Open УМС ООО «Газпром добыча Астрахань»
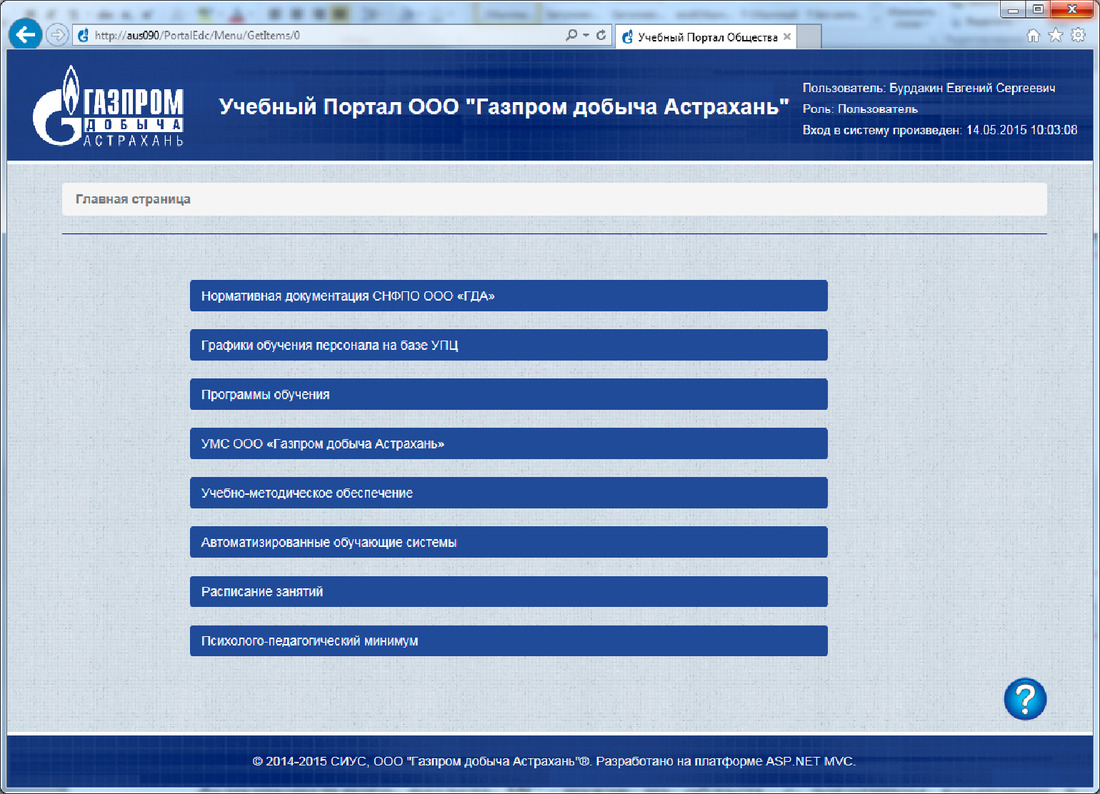Image resolution: width=1100 pixels, height=794 pixels. click(x=509, y=444)
